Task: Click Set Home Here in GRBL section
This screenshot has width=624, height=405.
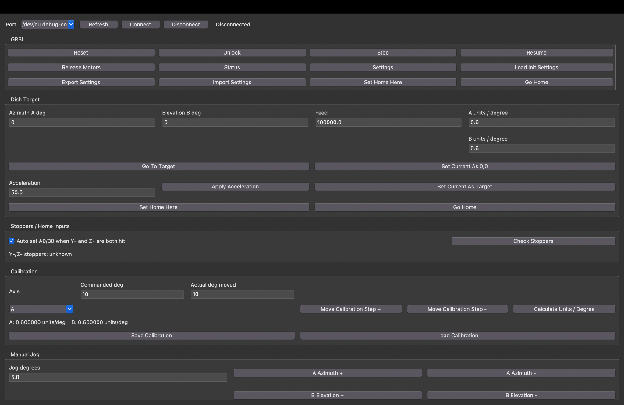Action: [383, 82]
